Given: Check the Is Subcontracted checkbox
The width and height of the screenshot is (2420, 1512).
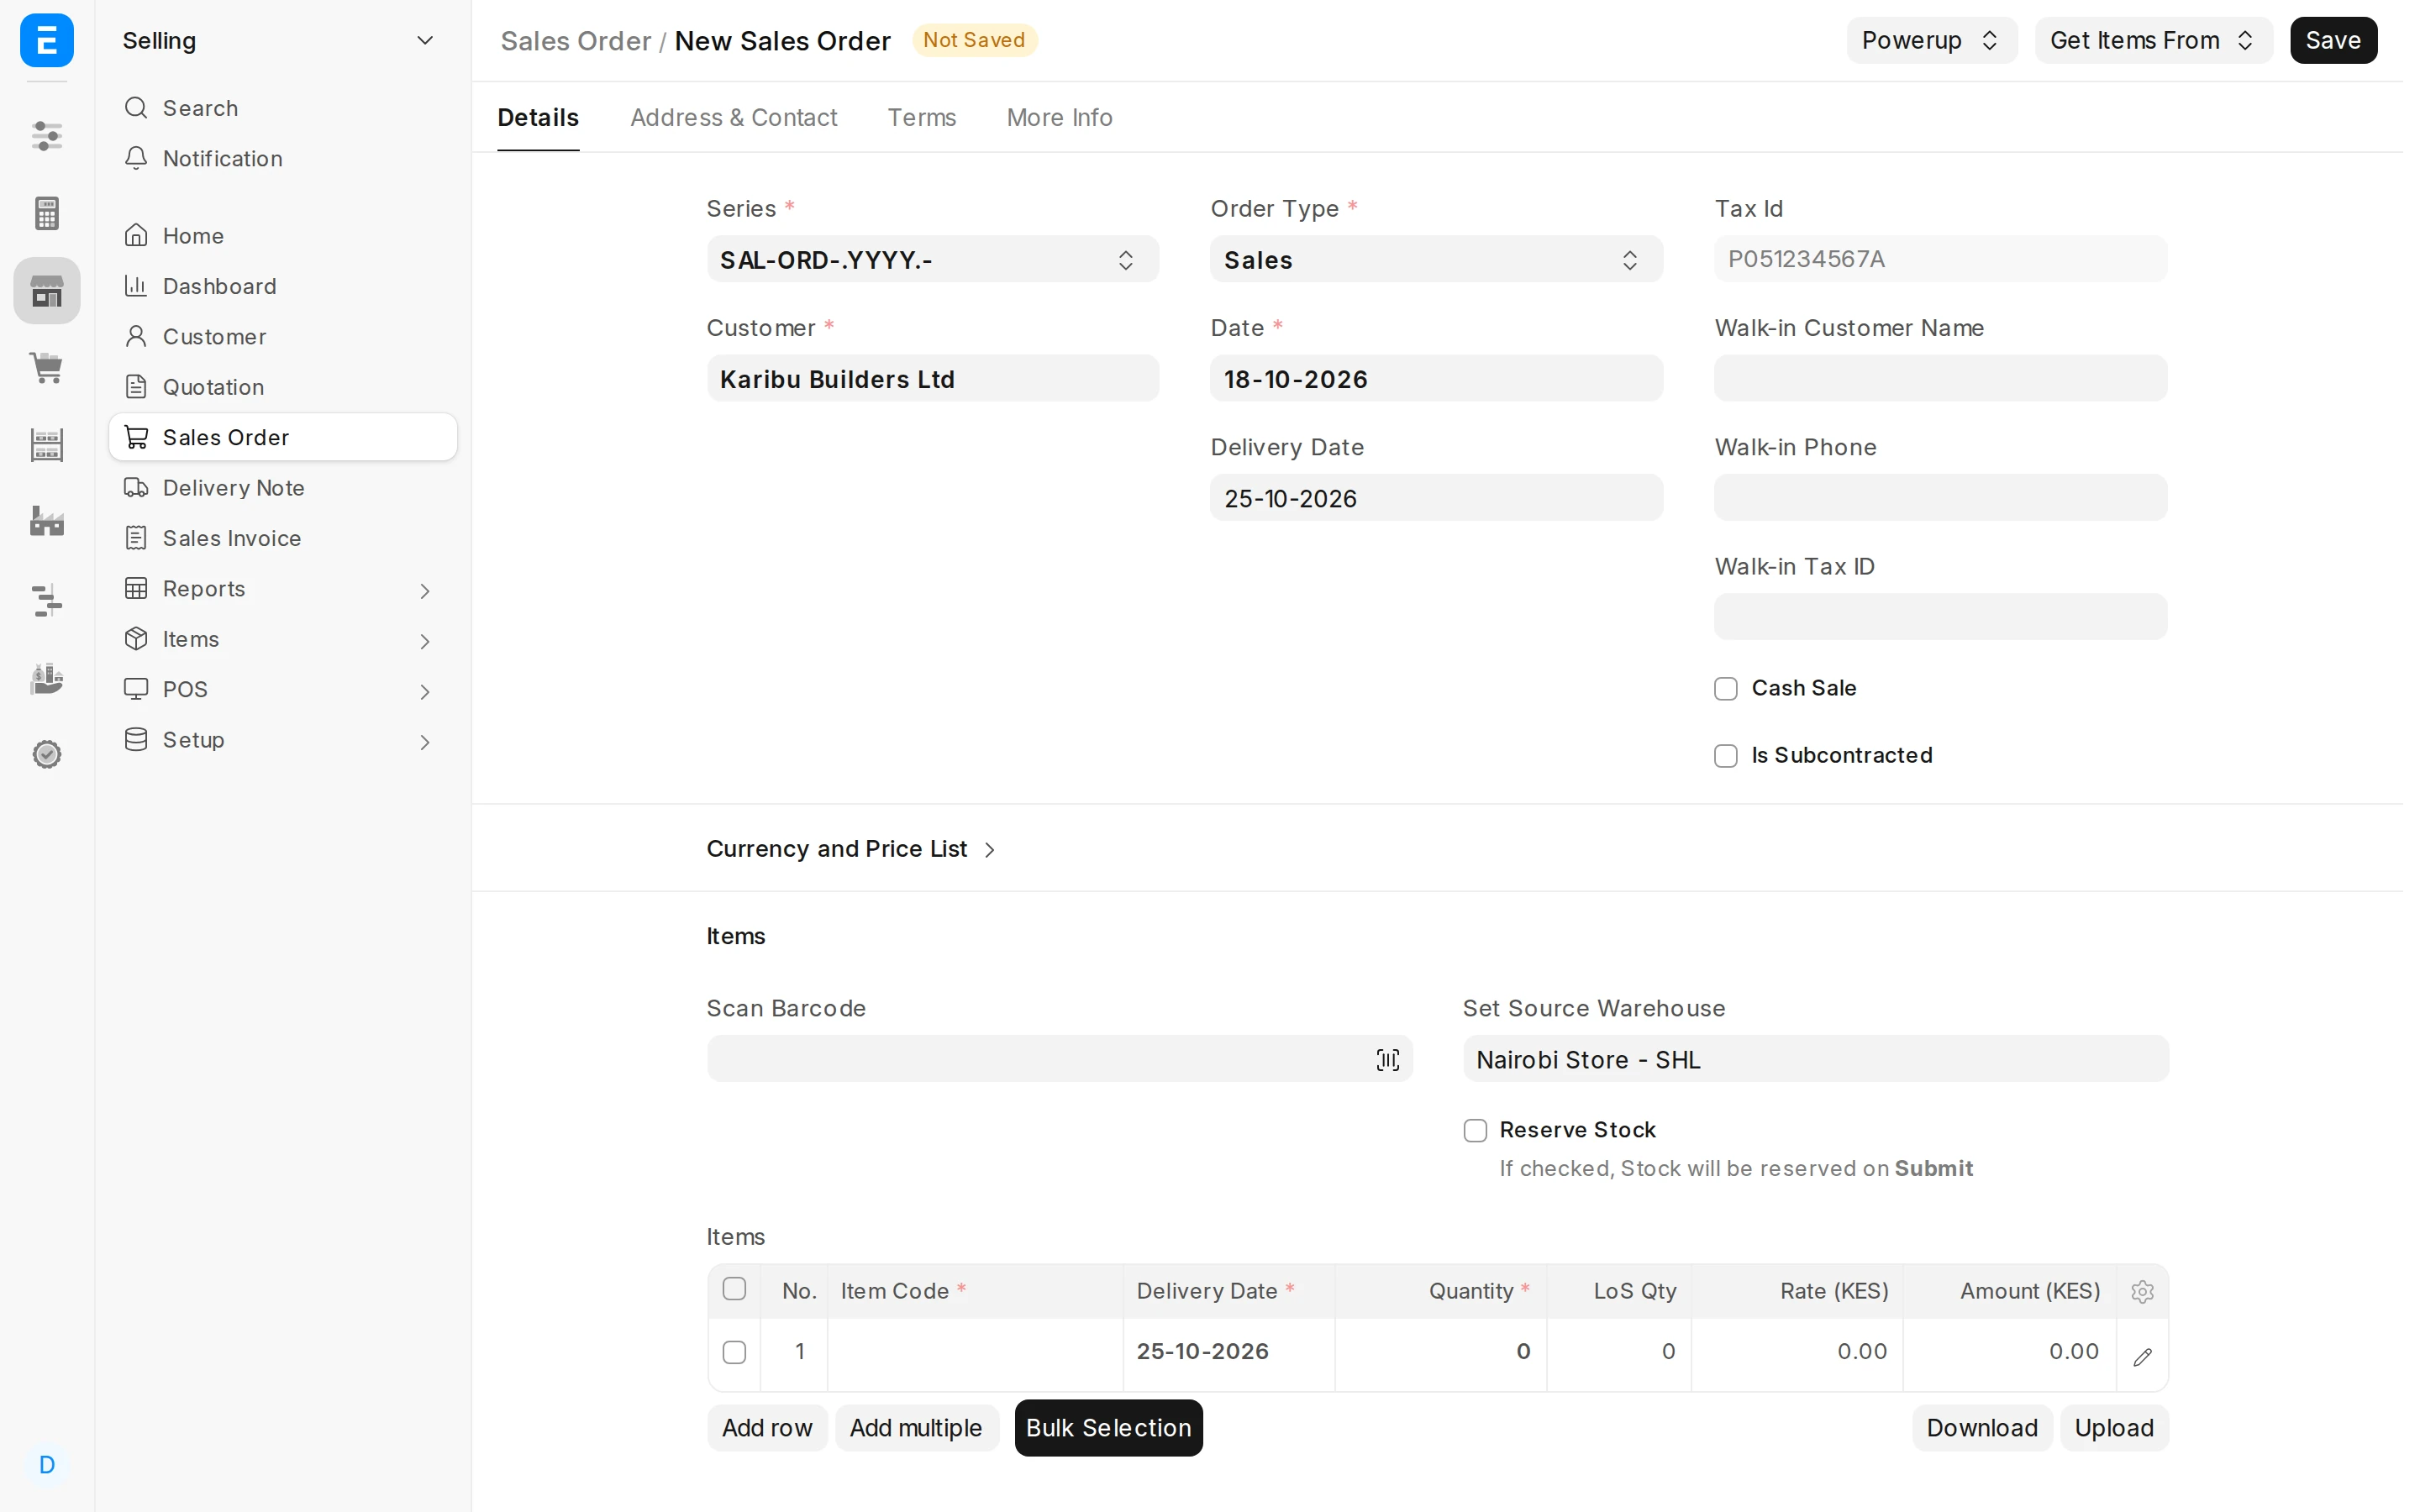Looking at the screenshot, I should pyautogui.click(x=1726, y=756).
